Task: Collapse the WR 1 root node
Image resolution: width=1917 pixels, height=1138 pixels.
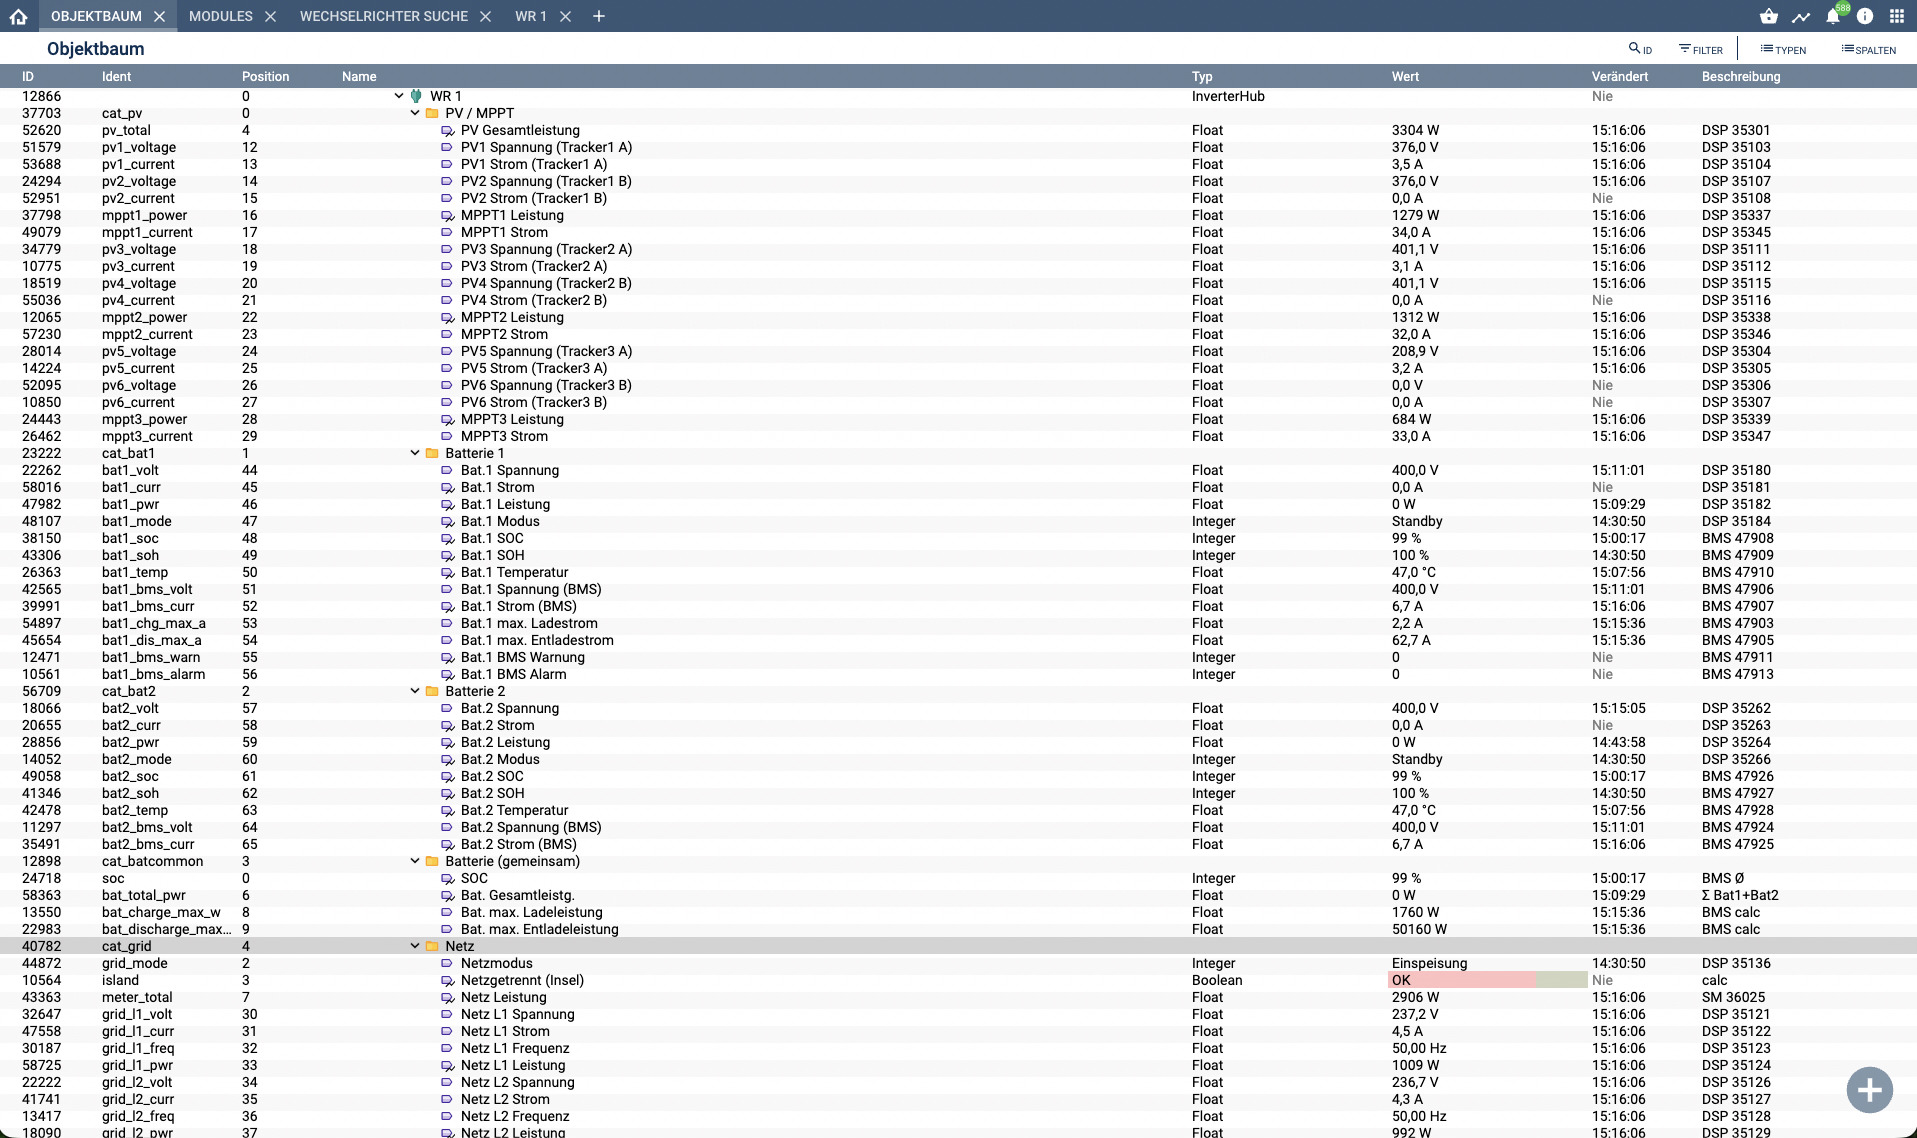Action: [x=399, y=96]
